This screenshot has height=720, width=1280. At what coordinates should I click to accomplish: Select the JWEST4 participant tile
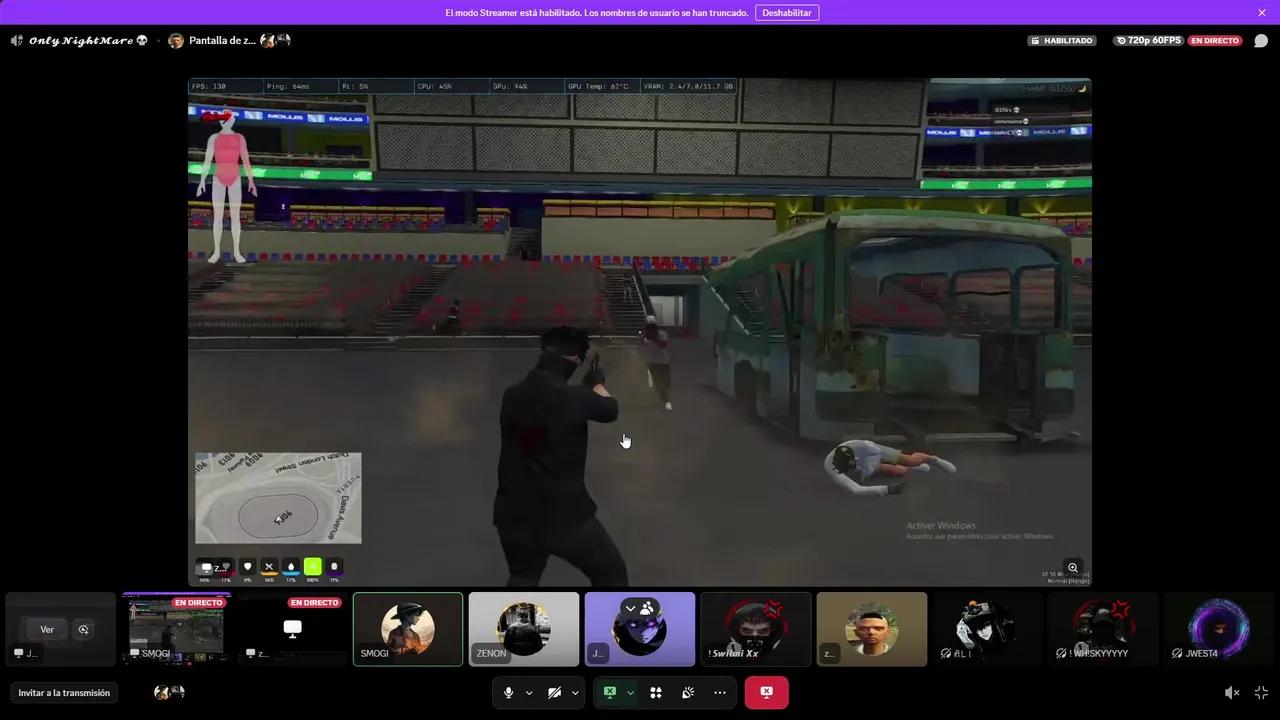(x=1220, y=629)
